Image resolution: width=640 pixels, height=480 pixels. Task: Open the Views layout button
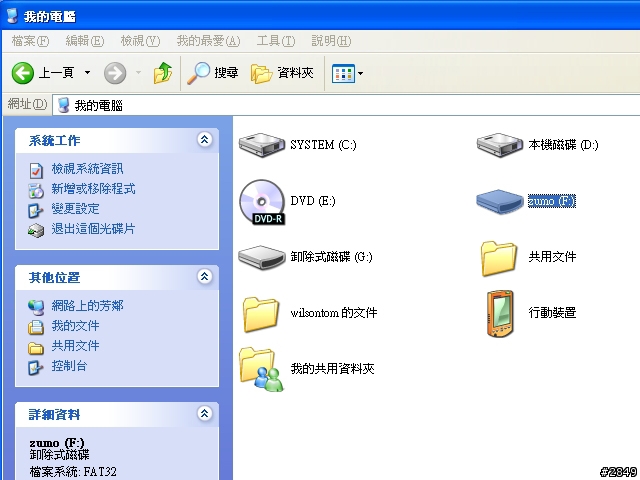343,73
